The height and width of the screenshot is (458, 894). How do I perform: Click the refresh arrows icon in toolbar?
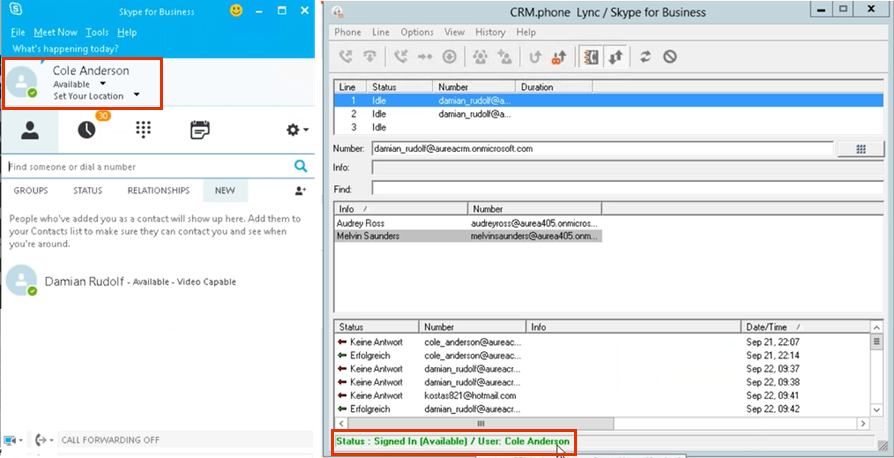point(645,56)
